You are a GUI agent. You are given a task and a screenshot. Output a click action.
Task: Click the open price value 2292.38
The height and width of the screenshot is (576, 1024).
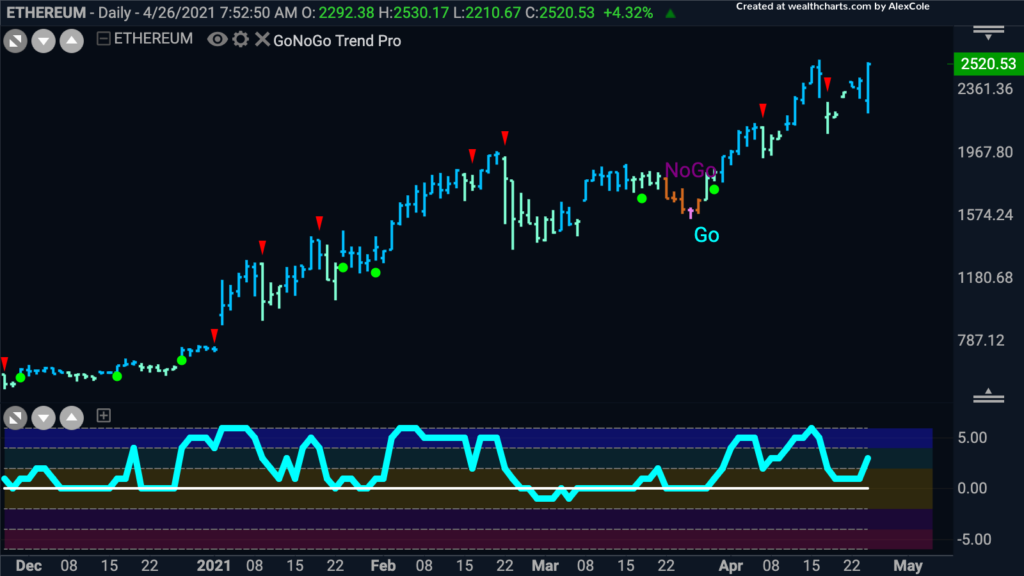[x=346, y=13]
